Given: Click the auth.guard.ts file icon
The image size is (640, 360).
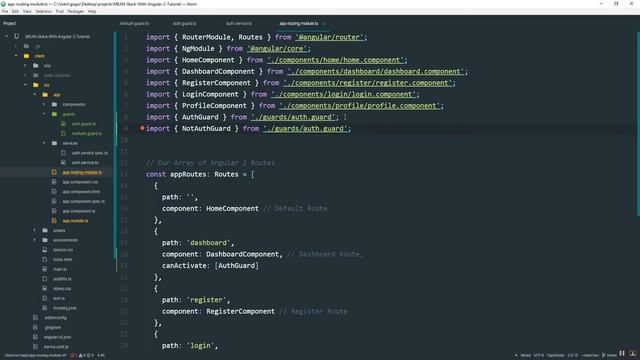Looking at the screenshot, I should 63,124.
